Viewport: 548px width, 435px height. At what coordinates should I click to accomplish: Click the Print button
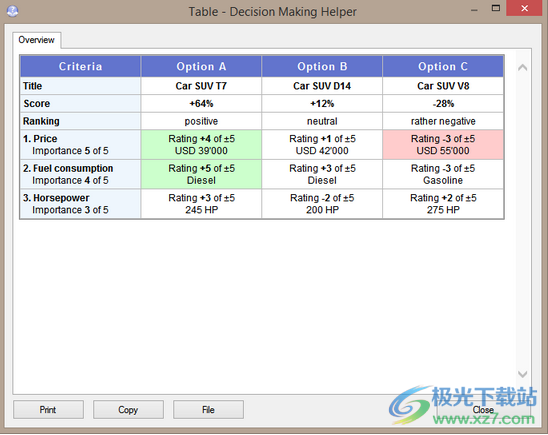pyautogui.click(x=48, y=409)
